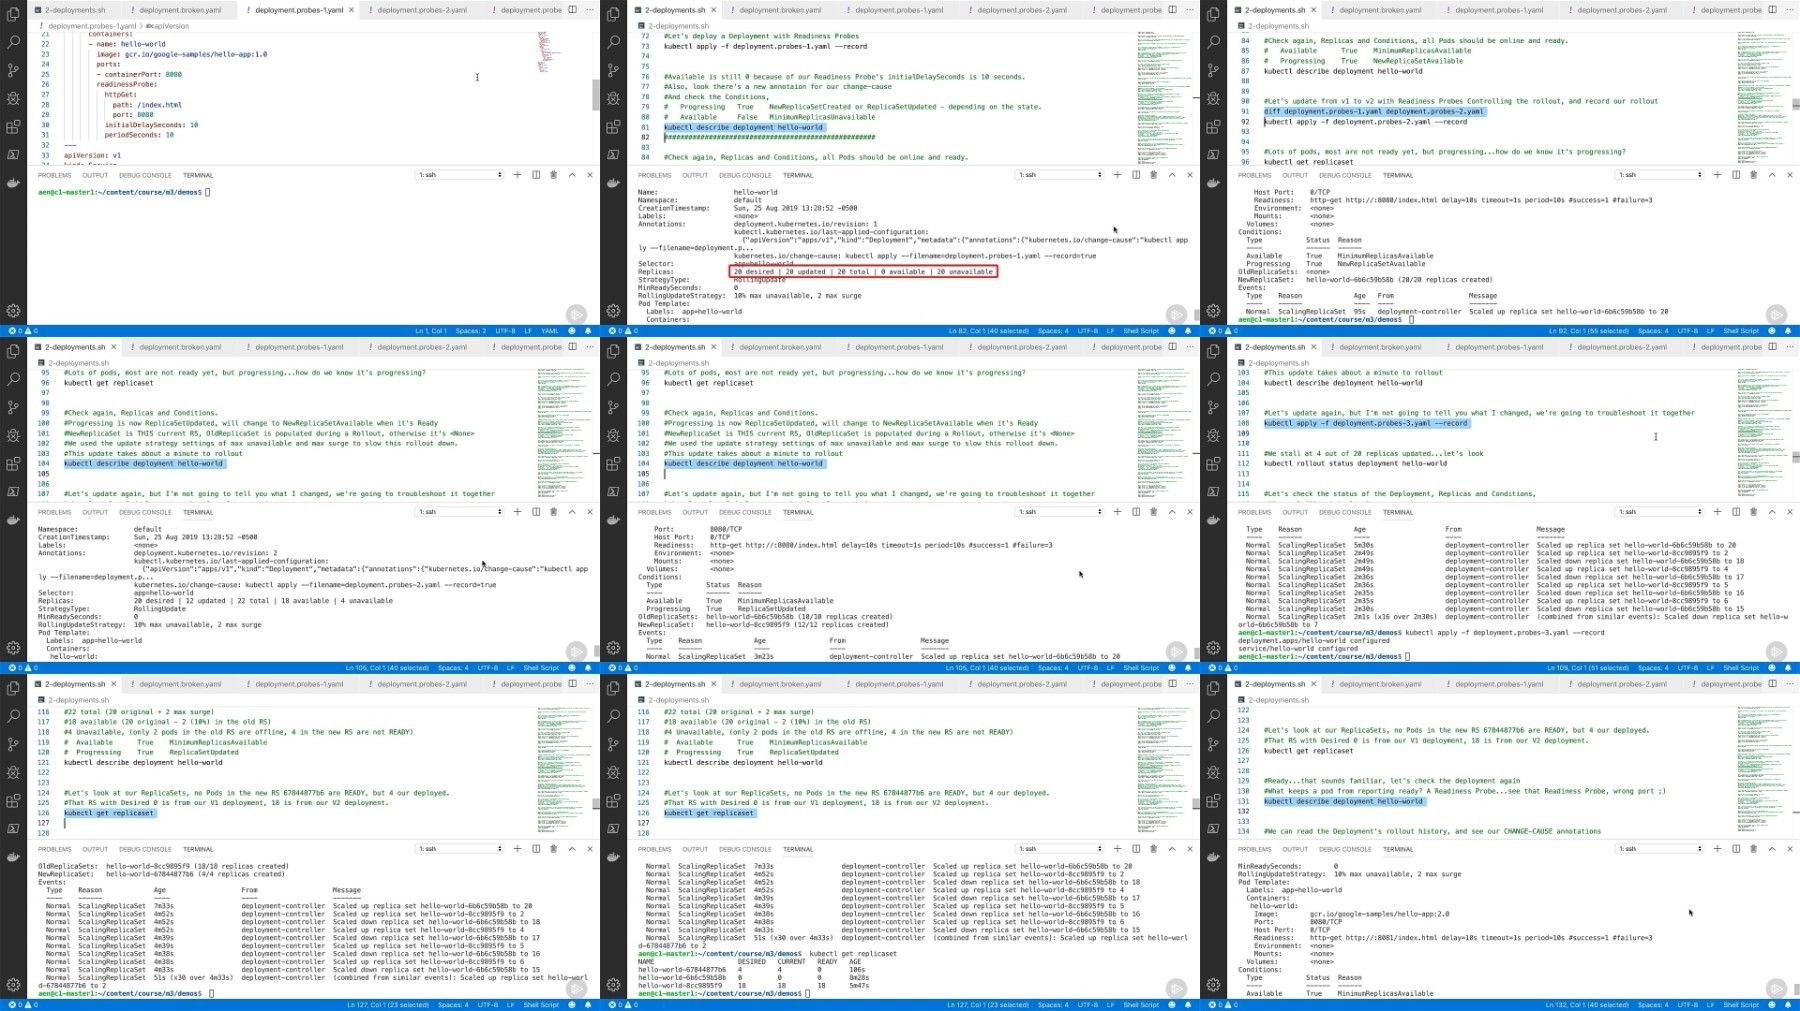This screenshot has height=1011, width=1800.
Task: Toggle split editor in the deployment.probes-1.yaml window
Action: (x=573, y=10)
